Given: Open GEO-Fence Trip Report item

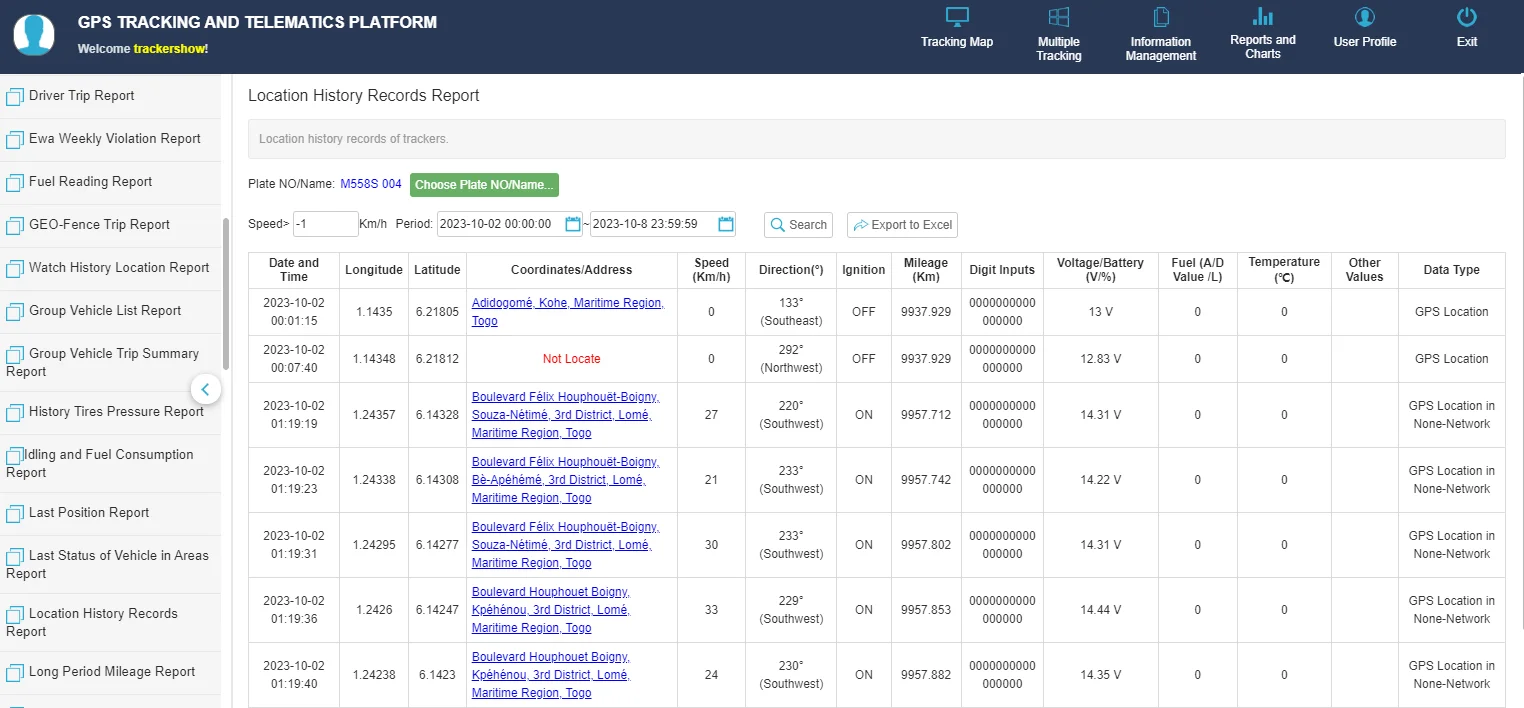Looking at the screenshot, I should pos(99,225).
